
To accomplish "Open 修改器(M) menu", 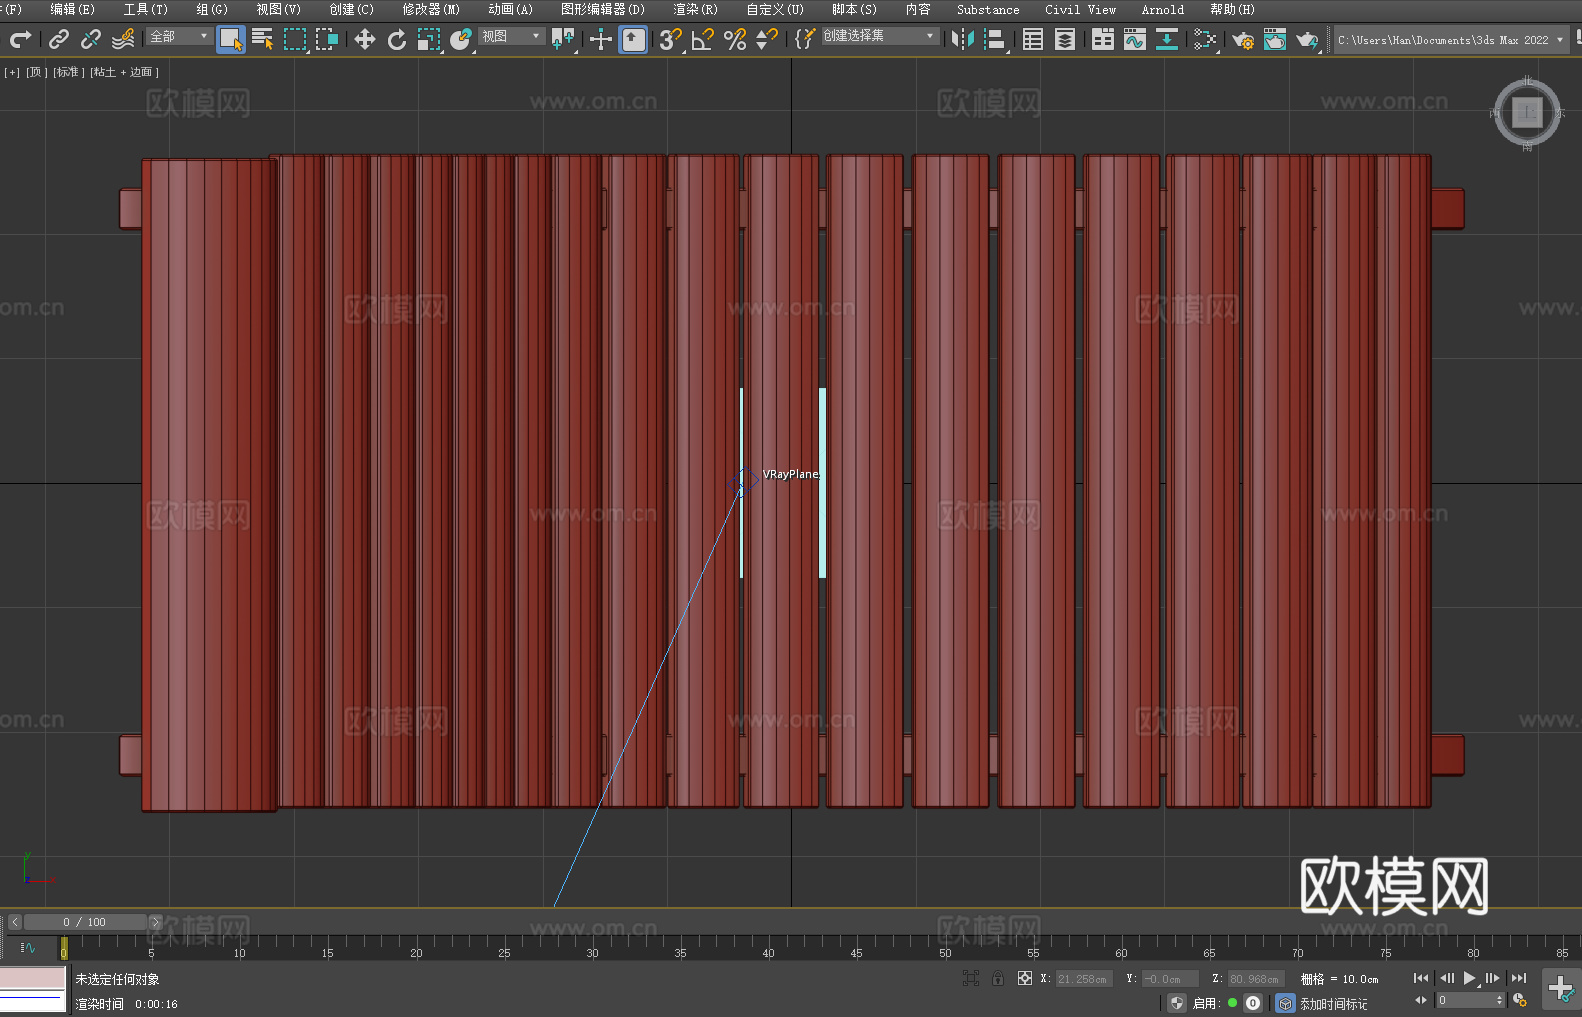I will pos(431,9).
